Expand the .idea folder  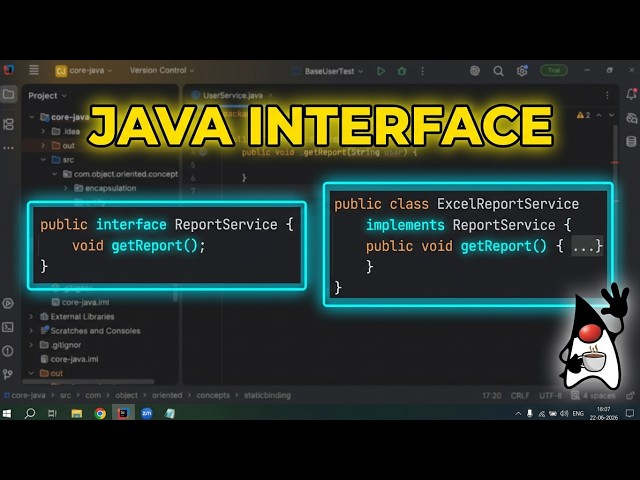(43, 131)
